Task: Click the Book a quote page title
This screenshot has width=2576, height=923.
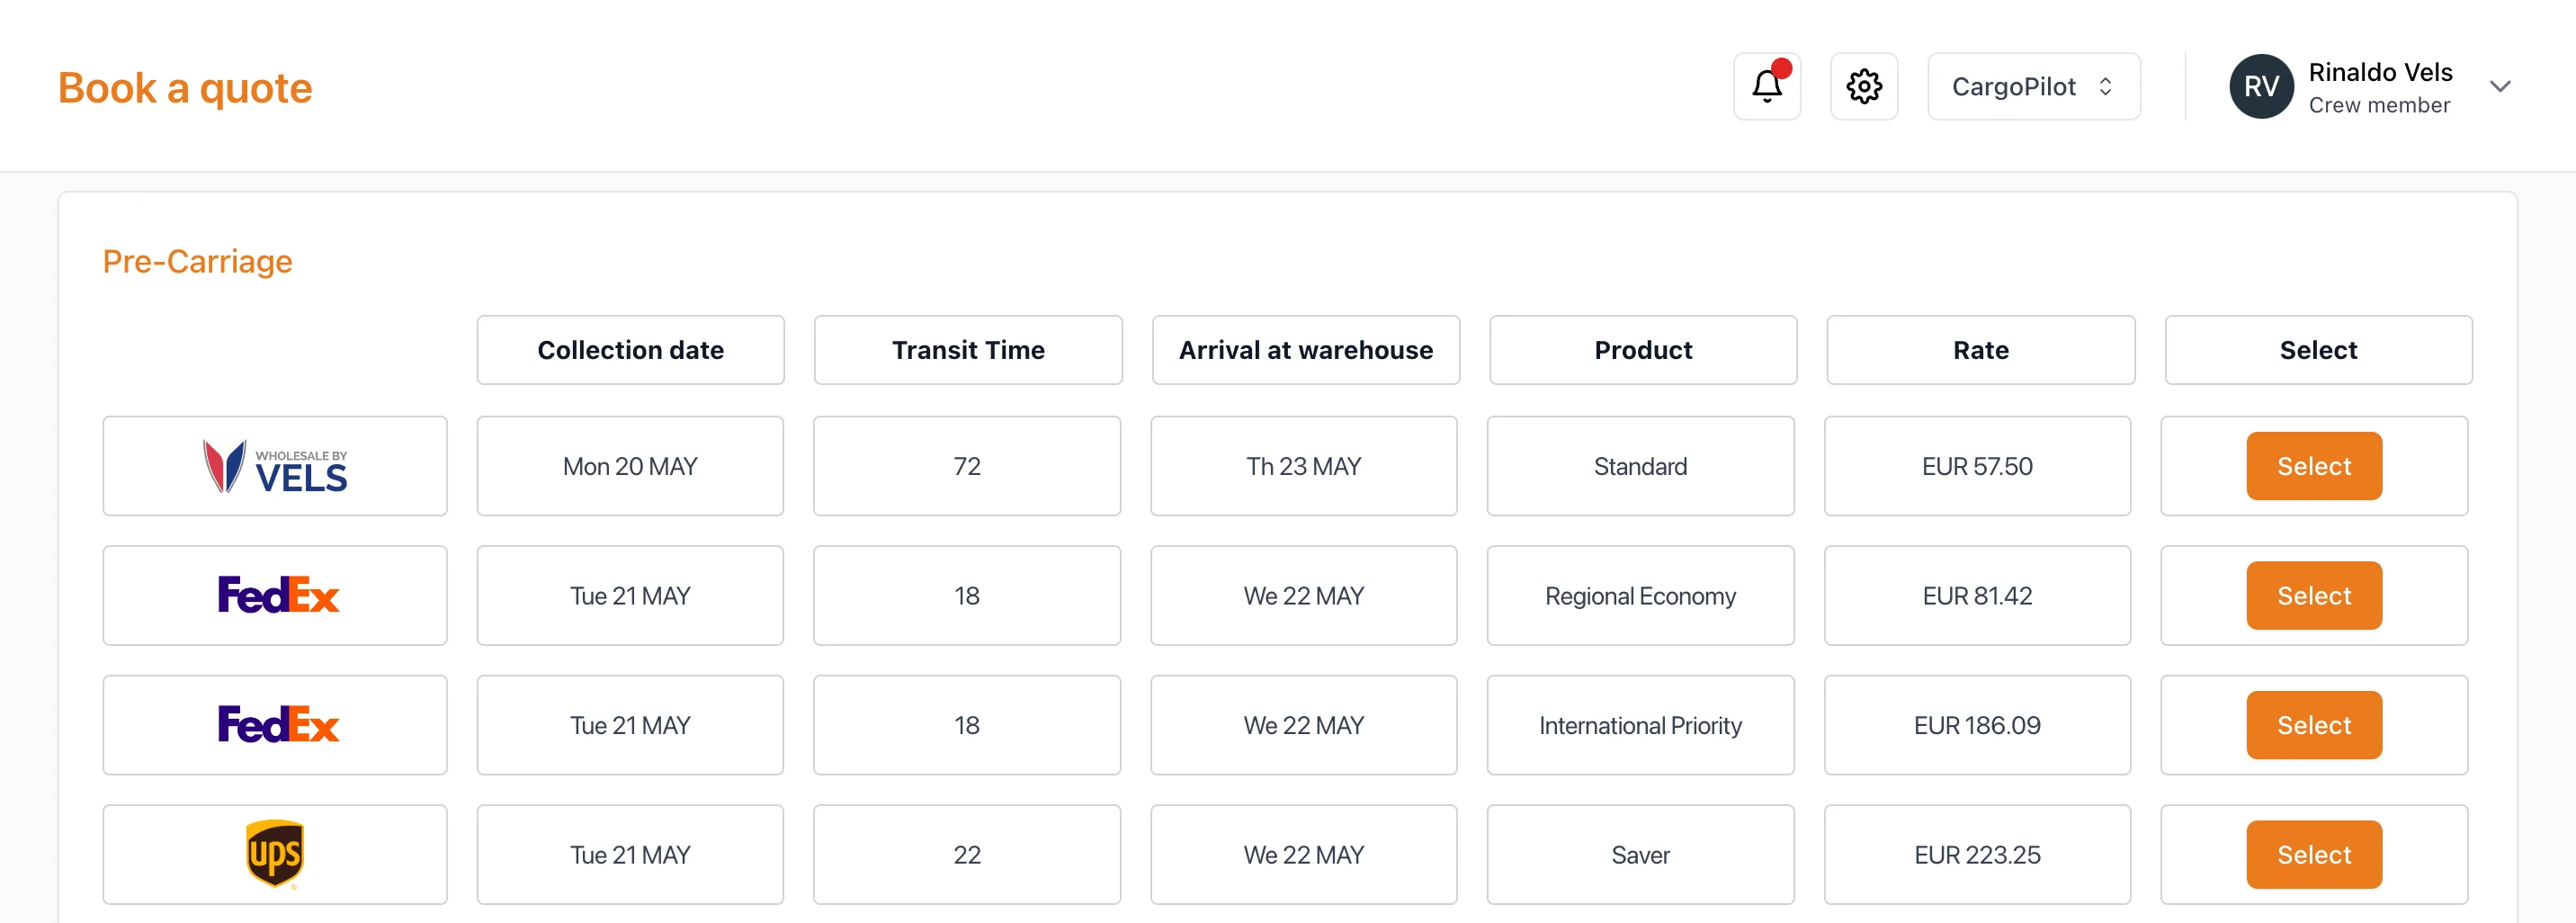Action: click(x=185, y=88)
